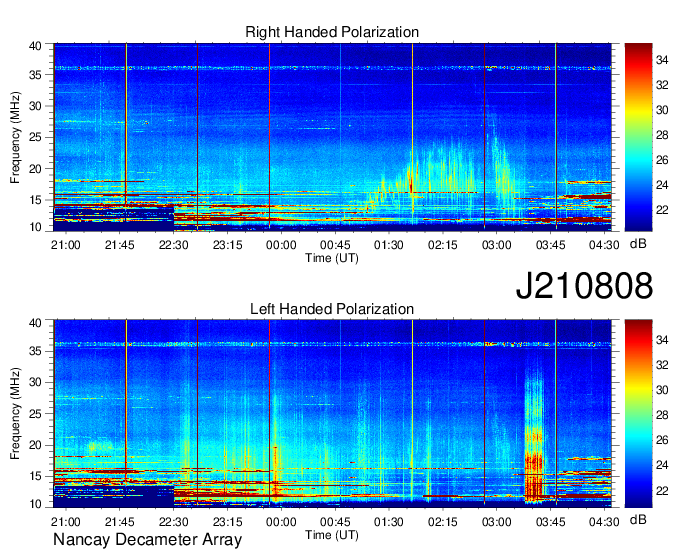Click "01:30" time tick of Right Handed plot
The height and width of the screenshot is (552, 680).
click(x=389, y=245)
